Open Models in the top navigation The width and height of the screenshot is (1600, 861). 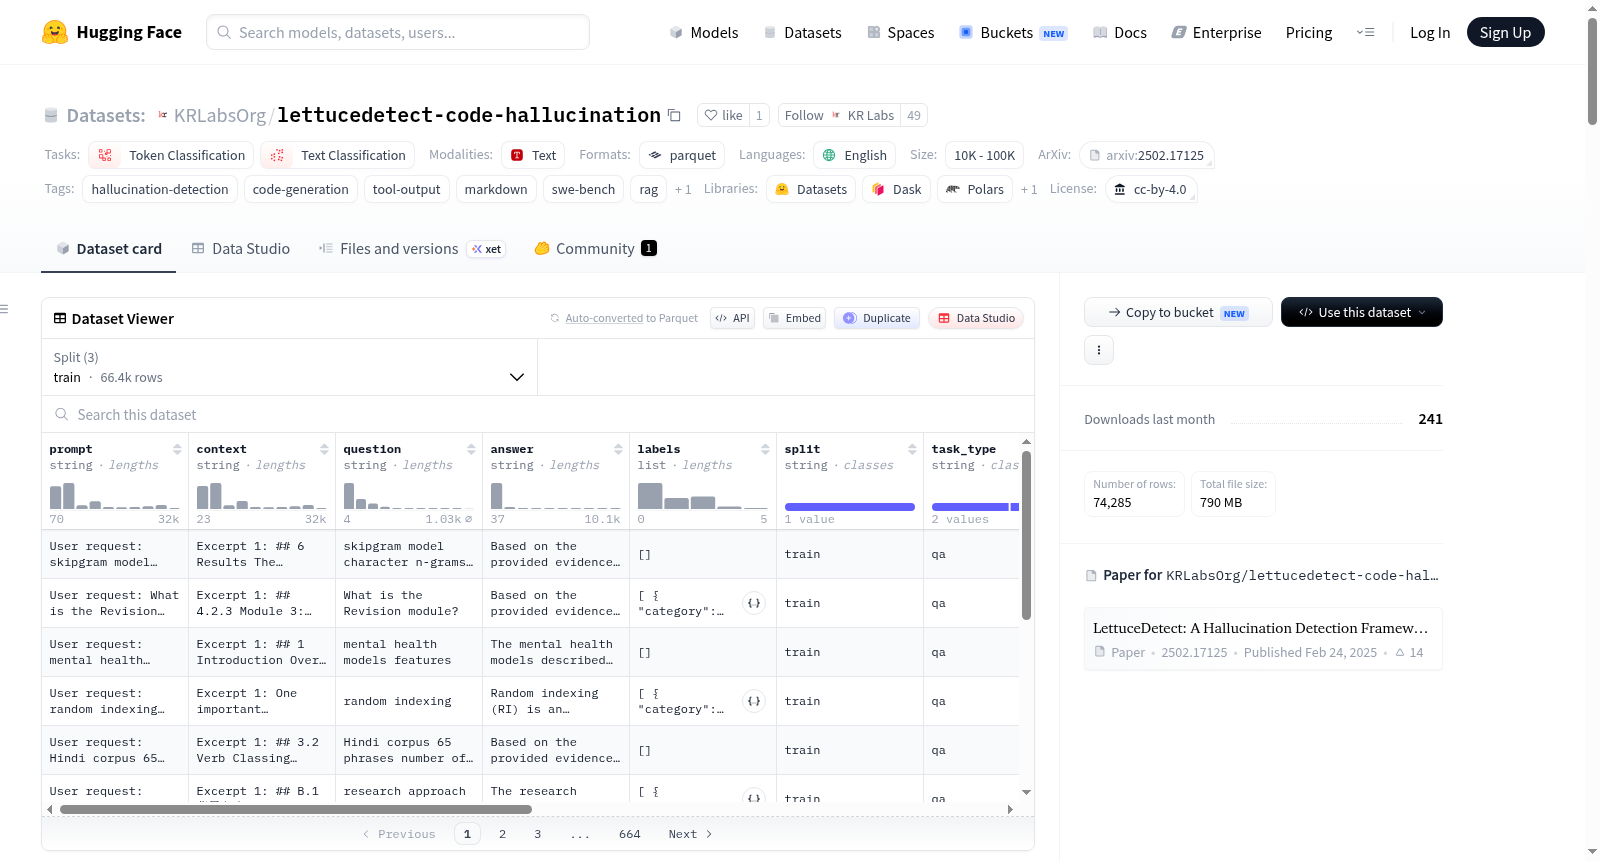(x=704, y=32)
